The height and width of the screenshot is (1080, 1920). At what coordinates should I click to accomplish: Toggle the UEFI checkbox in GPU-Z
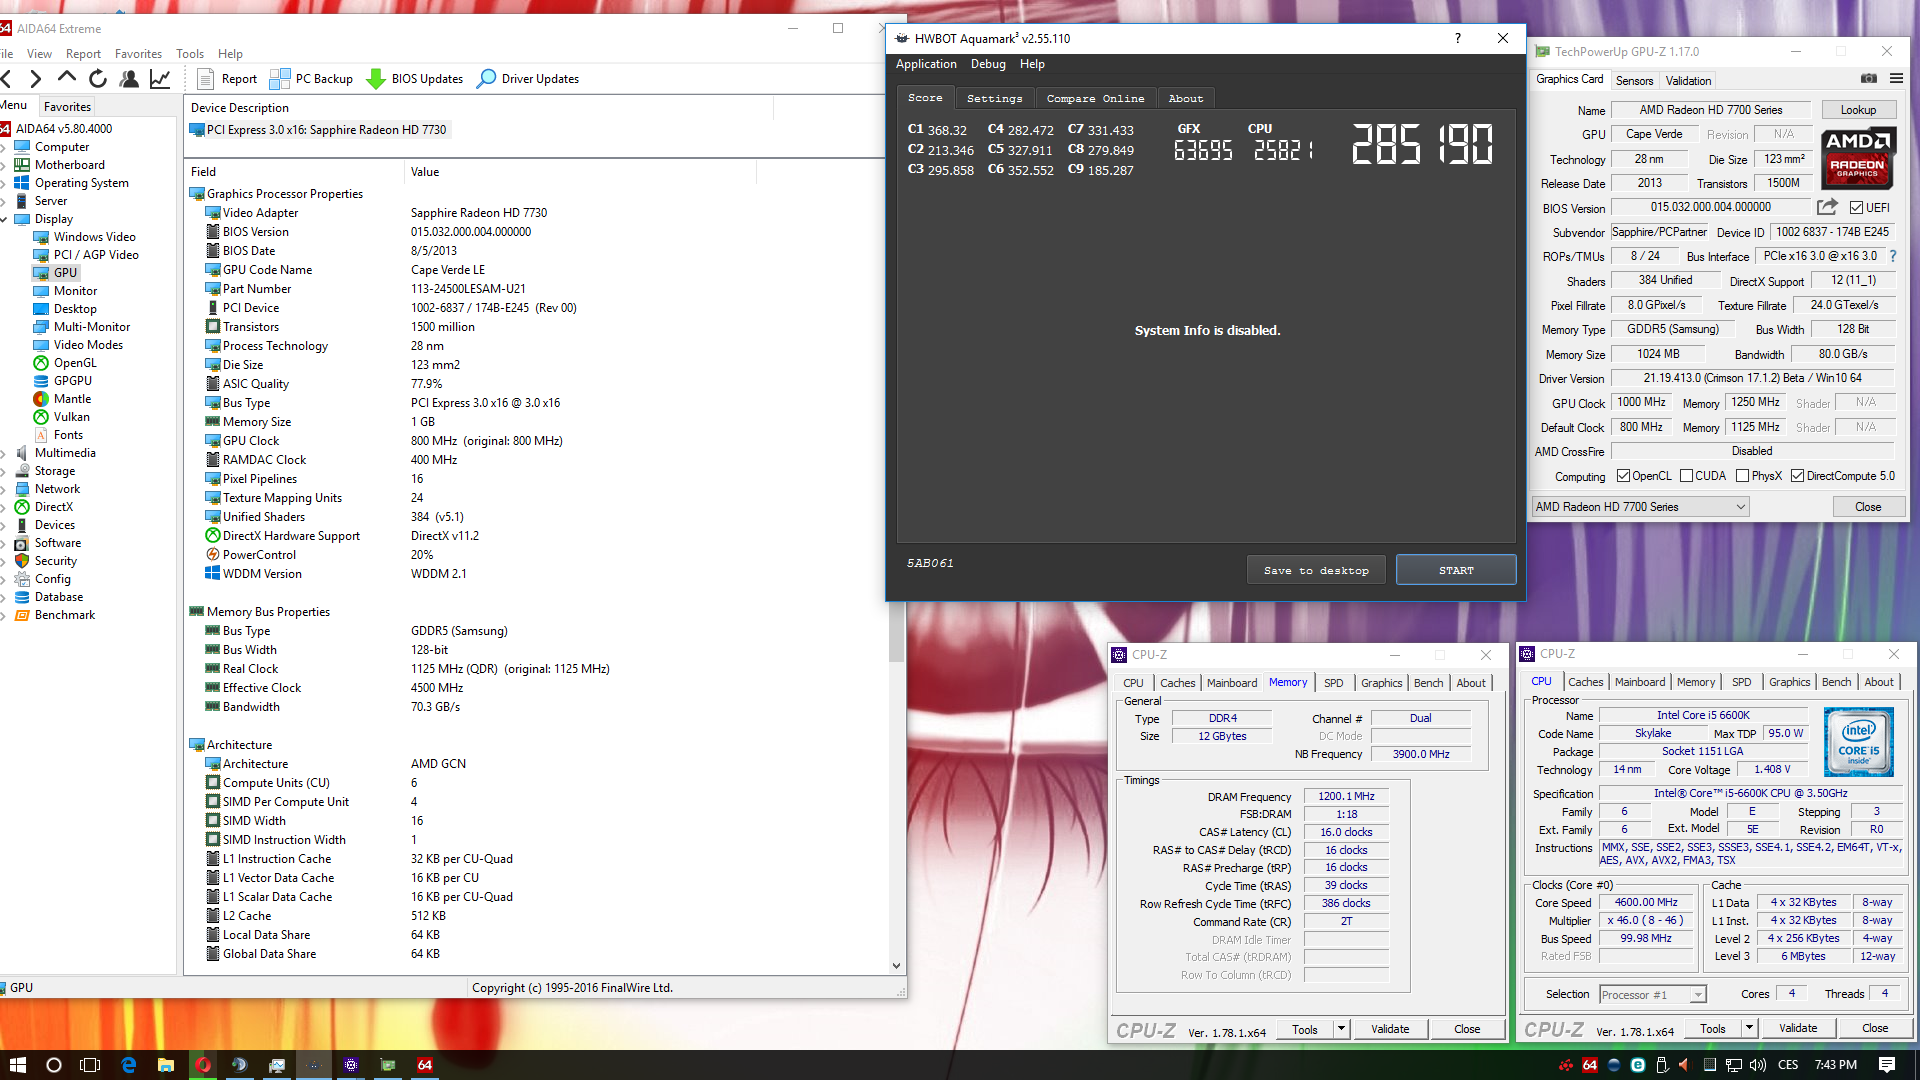1857,208
